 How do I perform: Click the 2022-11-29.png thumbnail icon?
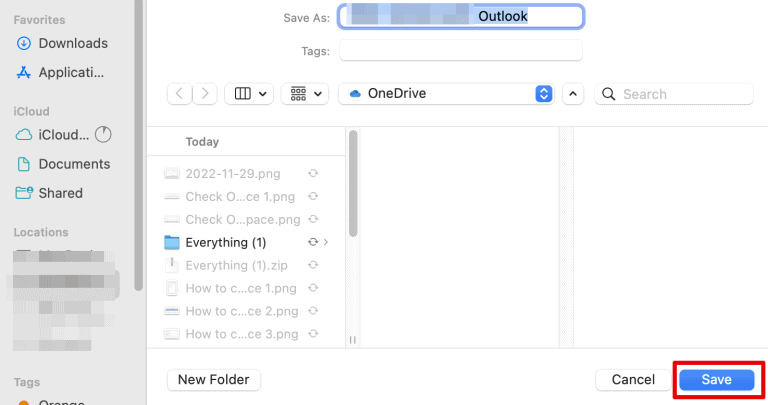pos(171,173)
